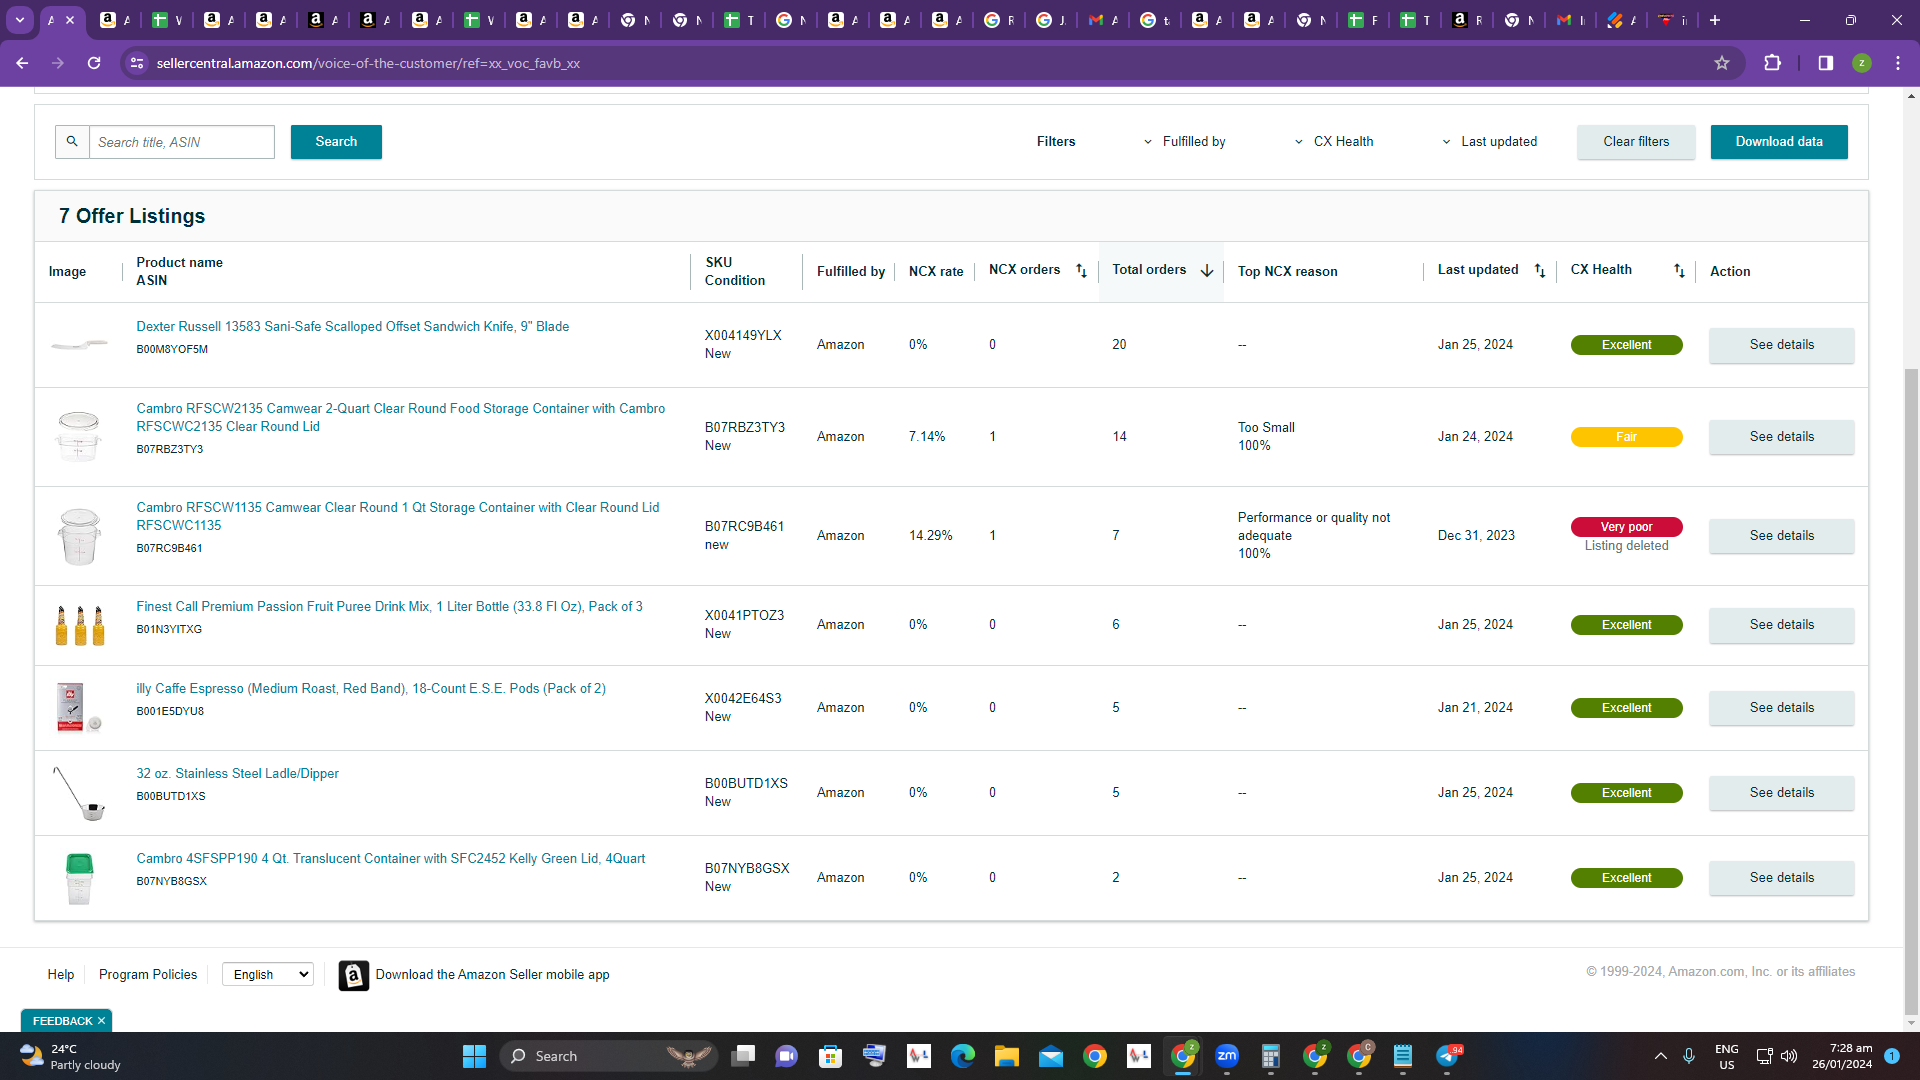Screen dimensions: 1920x1080
Task: Open Program Policies link
Action: pyautogui.click(x=148, y=974)
